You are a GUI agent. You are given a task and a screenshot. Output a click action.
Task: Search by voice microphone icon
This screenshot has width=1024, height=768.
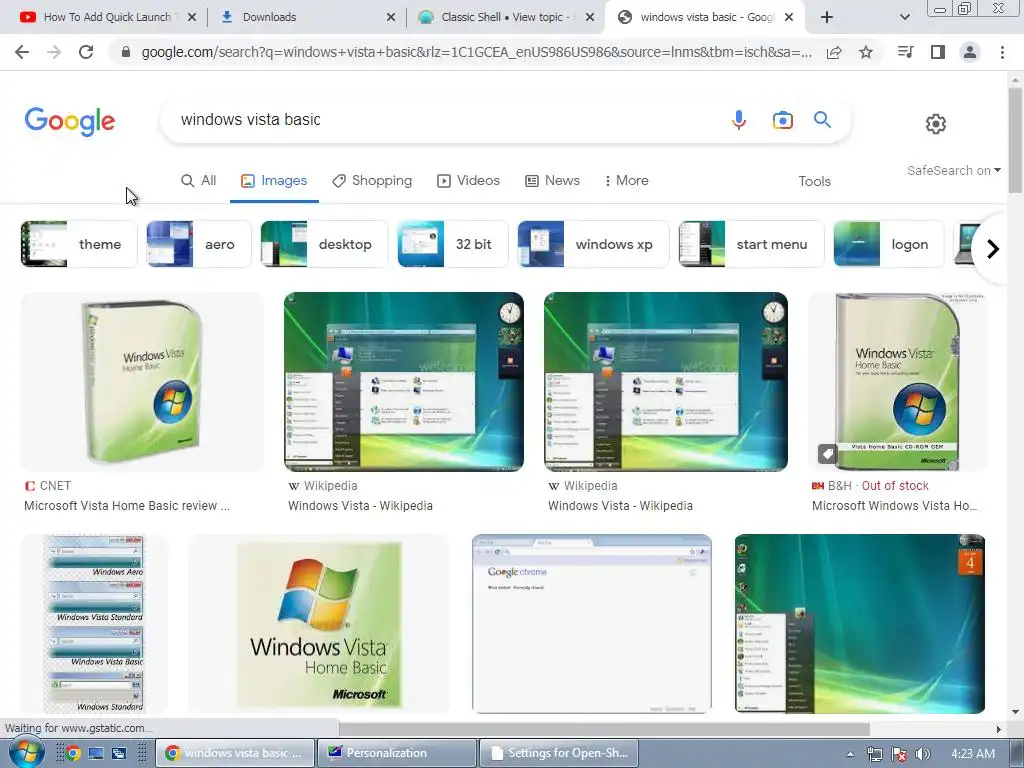tap(739, 120)
